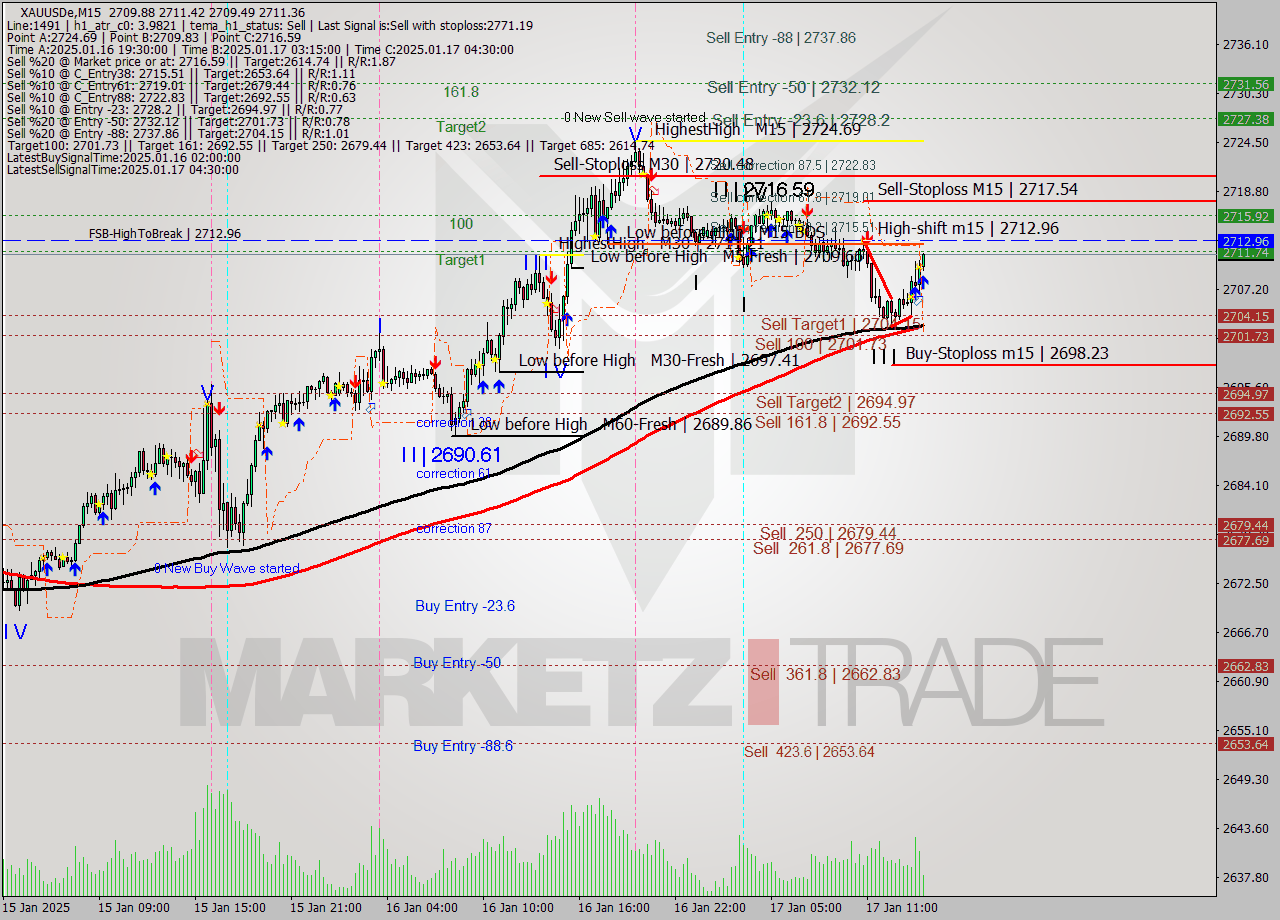Select the 'Buy Entry -23.6' label

(x=465, y=606)
